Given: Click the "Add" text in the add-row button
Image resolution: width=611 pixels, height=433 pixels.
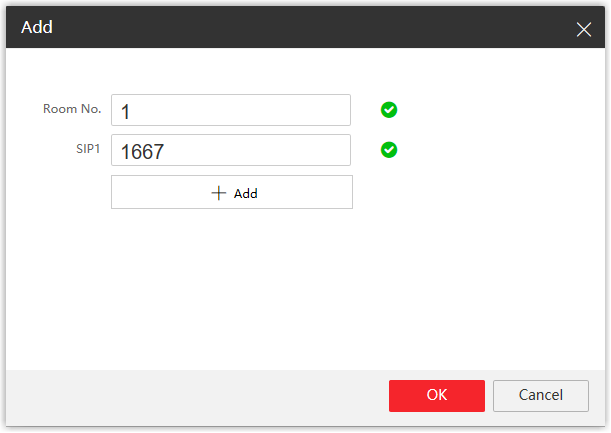Looking at the screenshot, I should (x=246, y=194).
